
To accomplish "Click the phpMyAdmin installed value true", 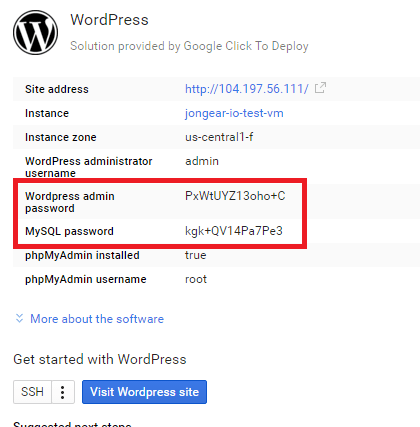I will click(x=195, y=255).
